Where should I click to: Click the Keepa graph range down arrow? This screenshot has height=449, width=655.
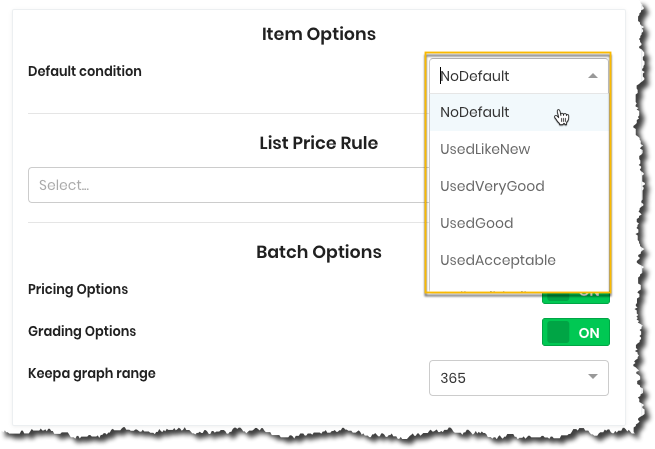592,377
